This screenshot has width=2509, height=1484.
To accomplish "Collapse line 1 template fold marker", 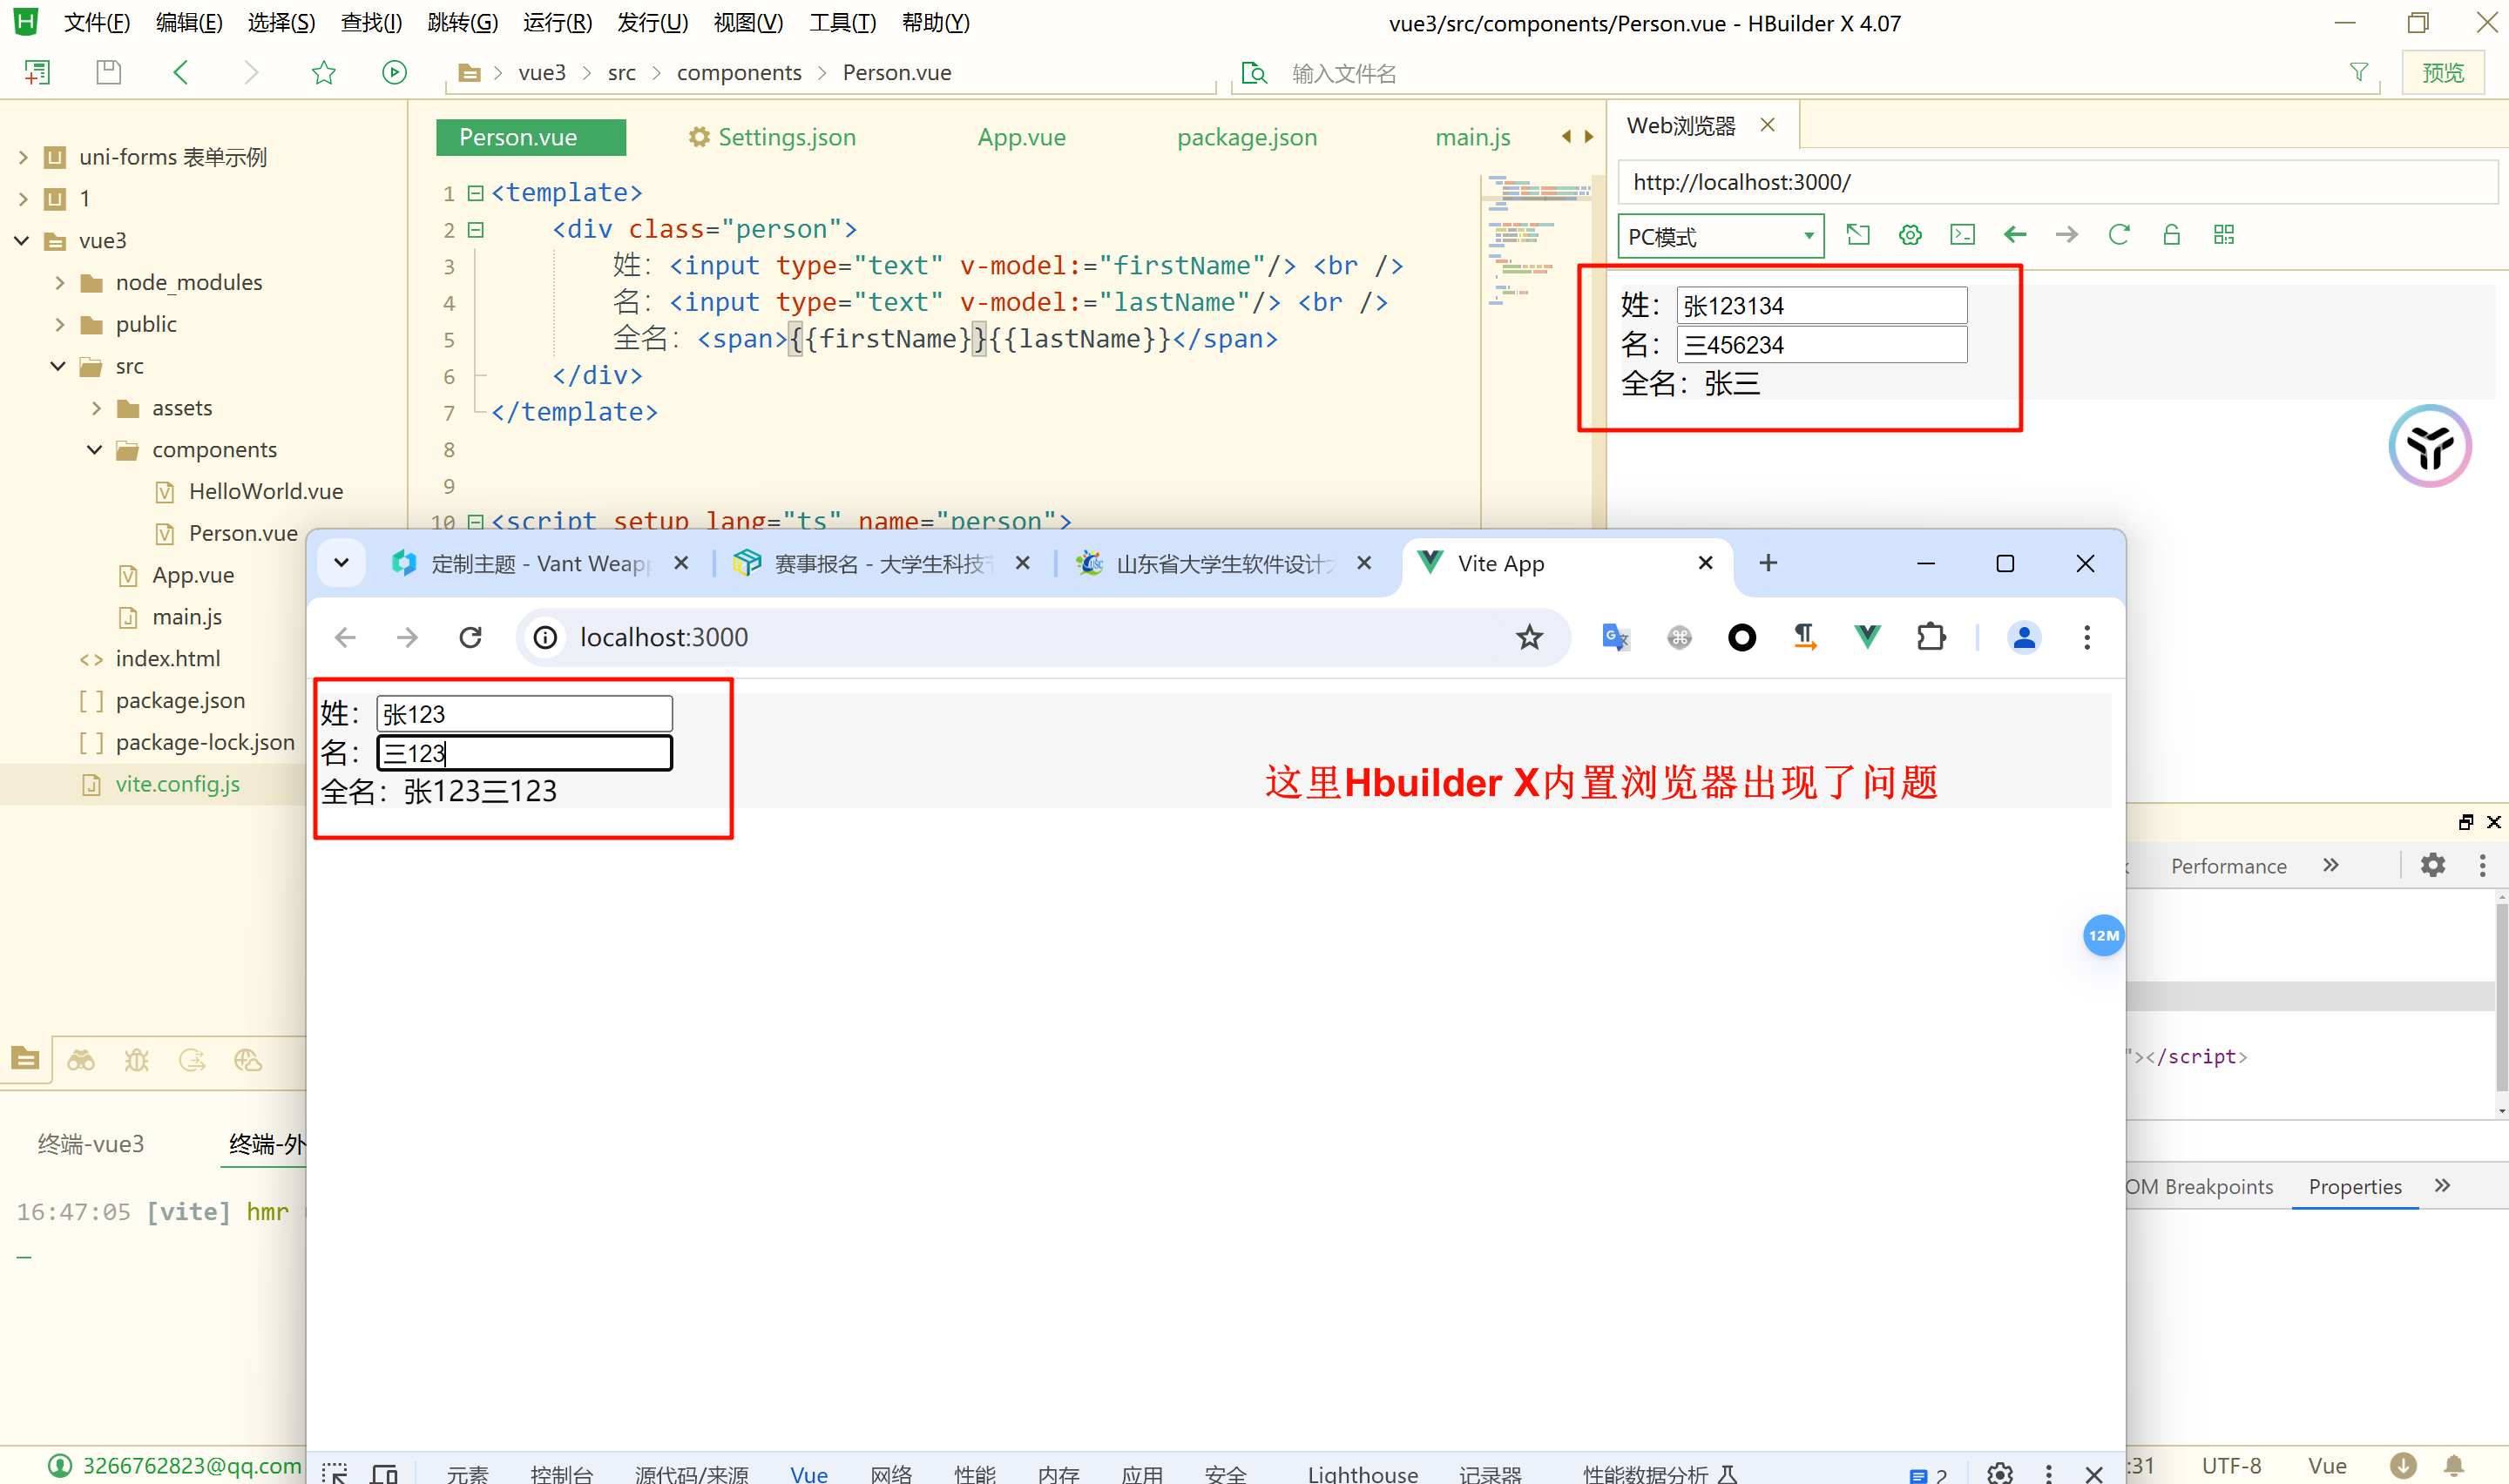I will 476,192.
